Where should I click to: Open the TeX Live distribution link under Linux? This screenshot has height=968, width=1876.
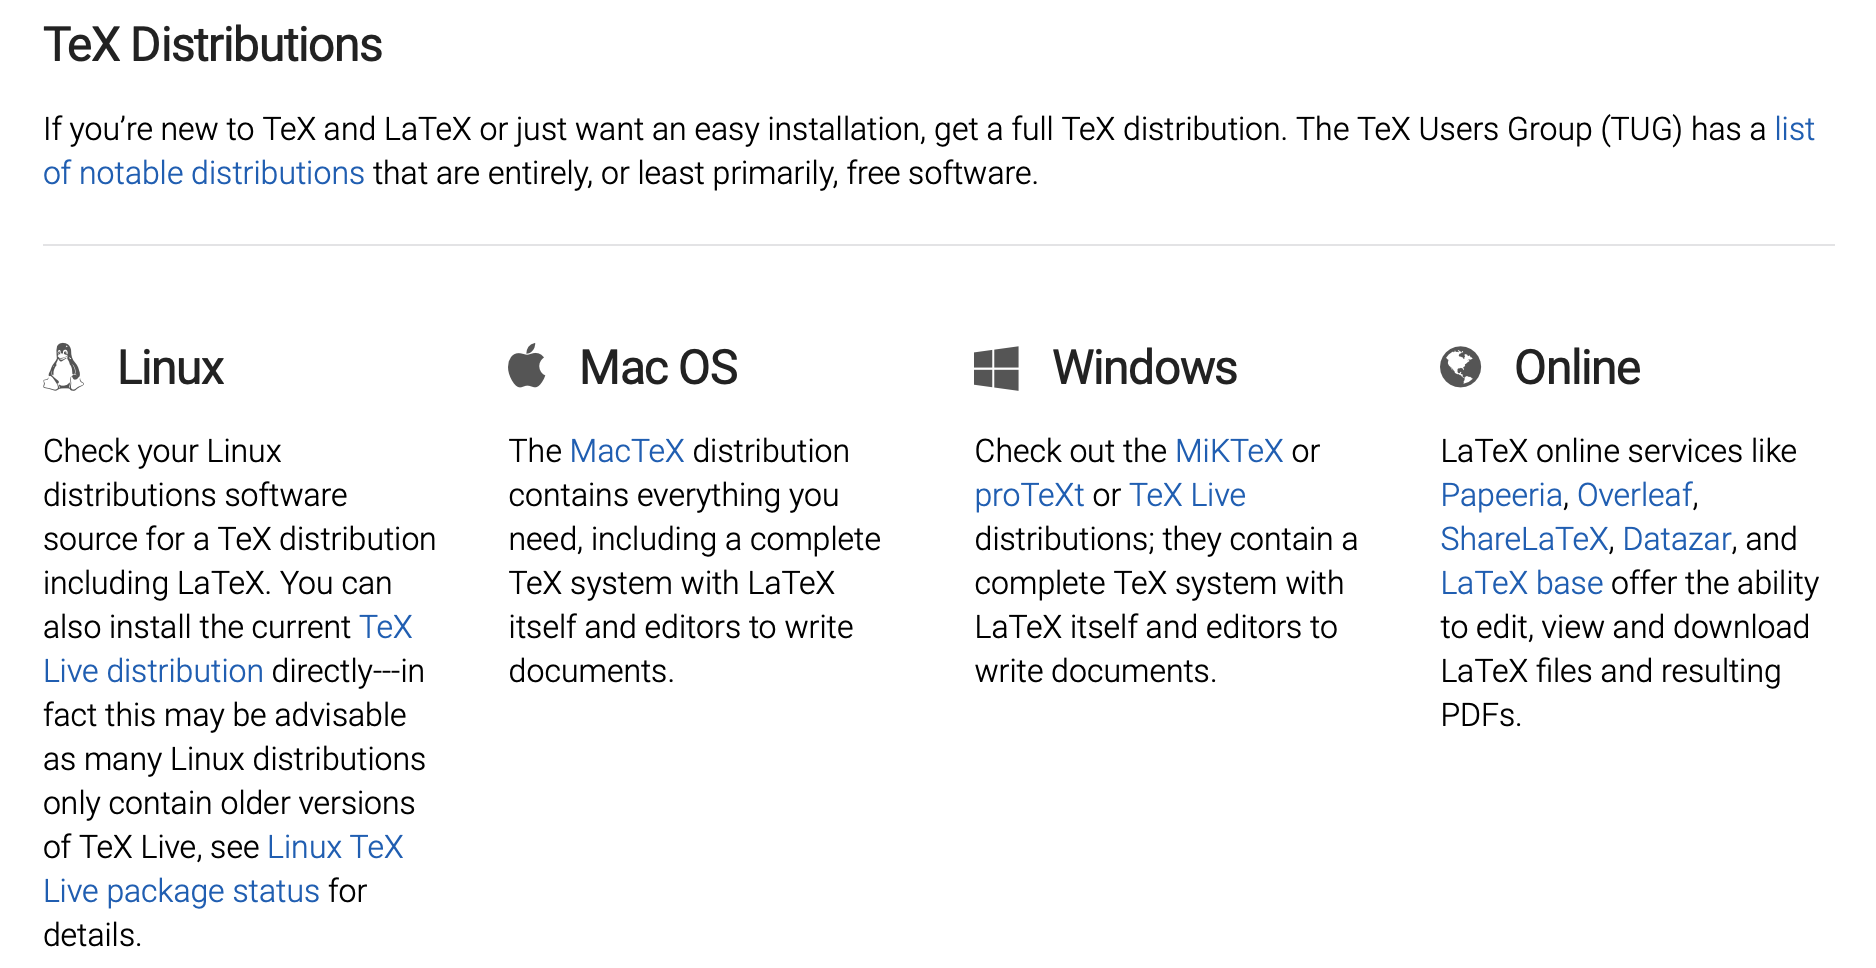tap(153, 671)
